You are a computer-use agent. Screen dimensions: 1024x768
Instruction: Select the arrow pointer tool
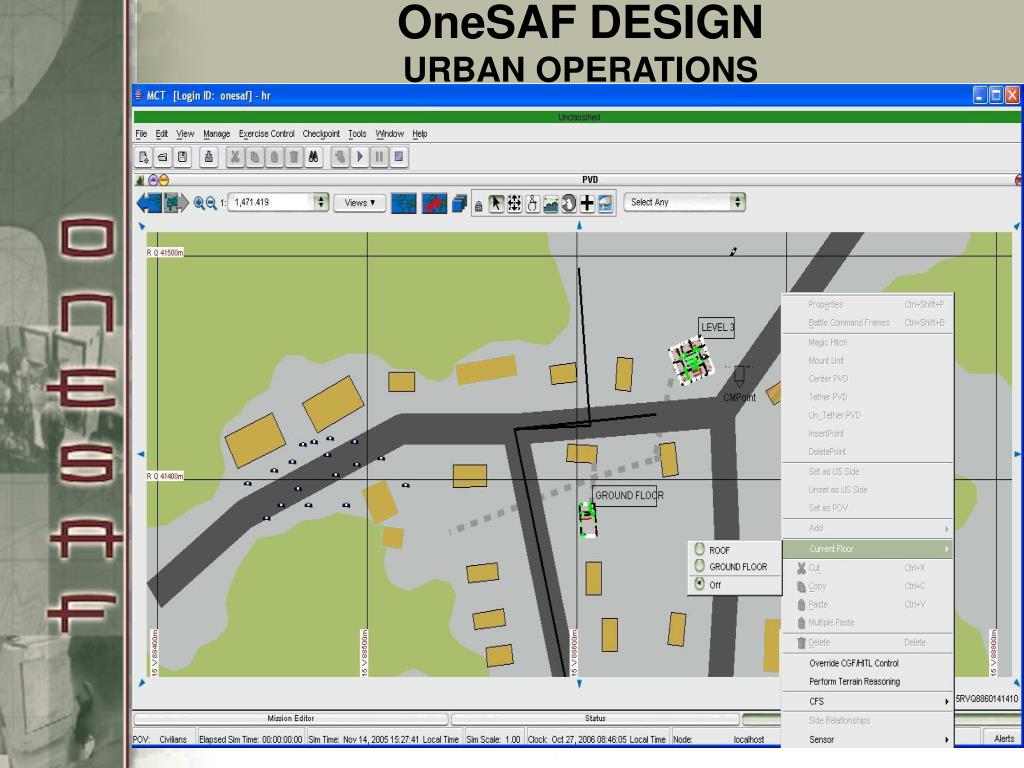(496, 203)
